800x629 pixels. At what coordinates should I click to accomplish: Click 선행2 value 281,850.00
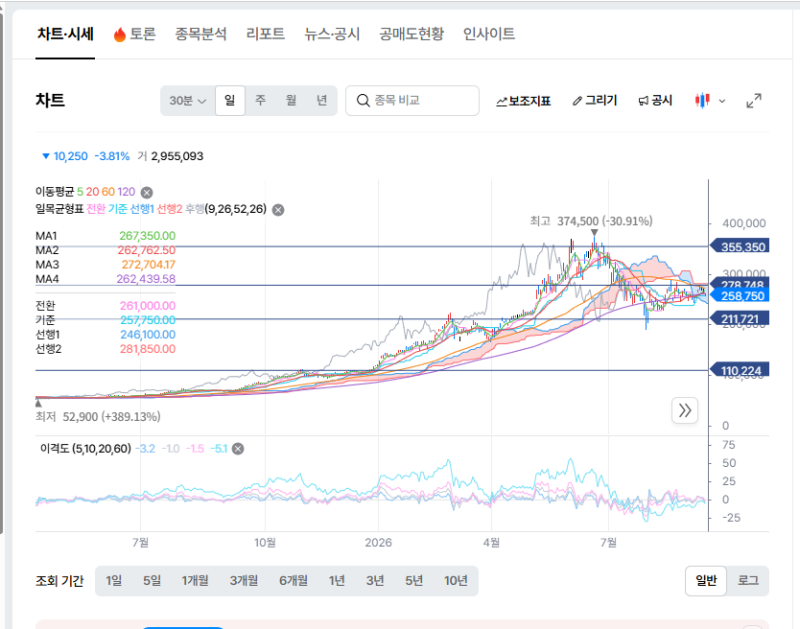pyautogui.click(x=148, y=349)
